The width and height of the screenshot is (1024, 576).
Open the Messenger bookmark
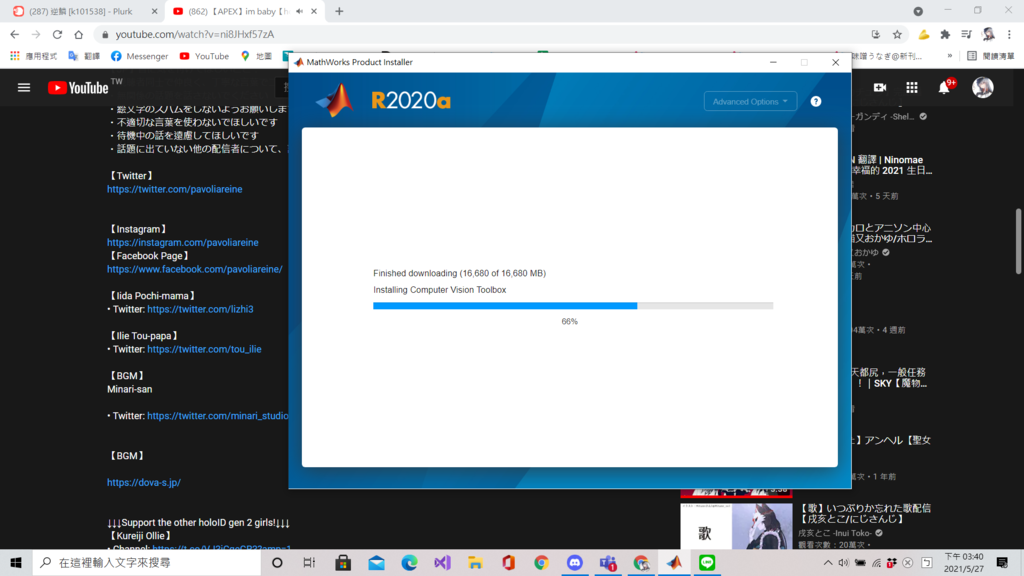point(139,56)
